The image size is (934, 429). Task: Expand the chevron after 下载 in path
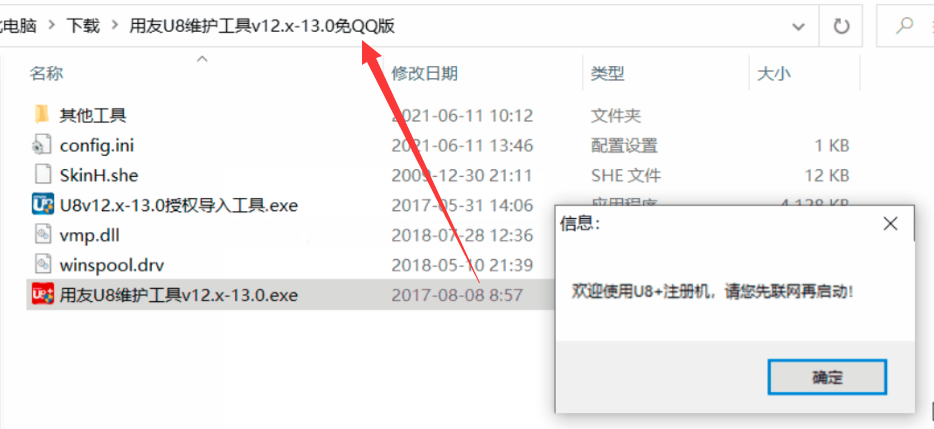click(115, 26)
